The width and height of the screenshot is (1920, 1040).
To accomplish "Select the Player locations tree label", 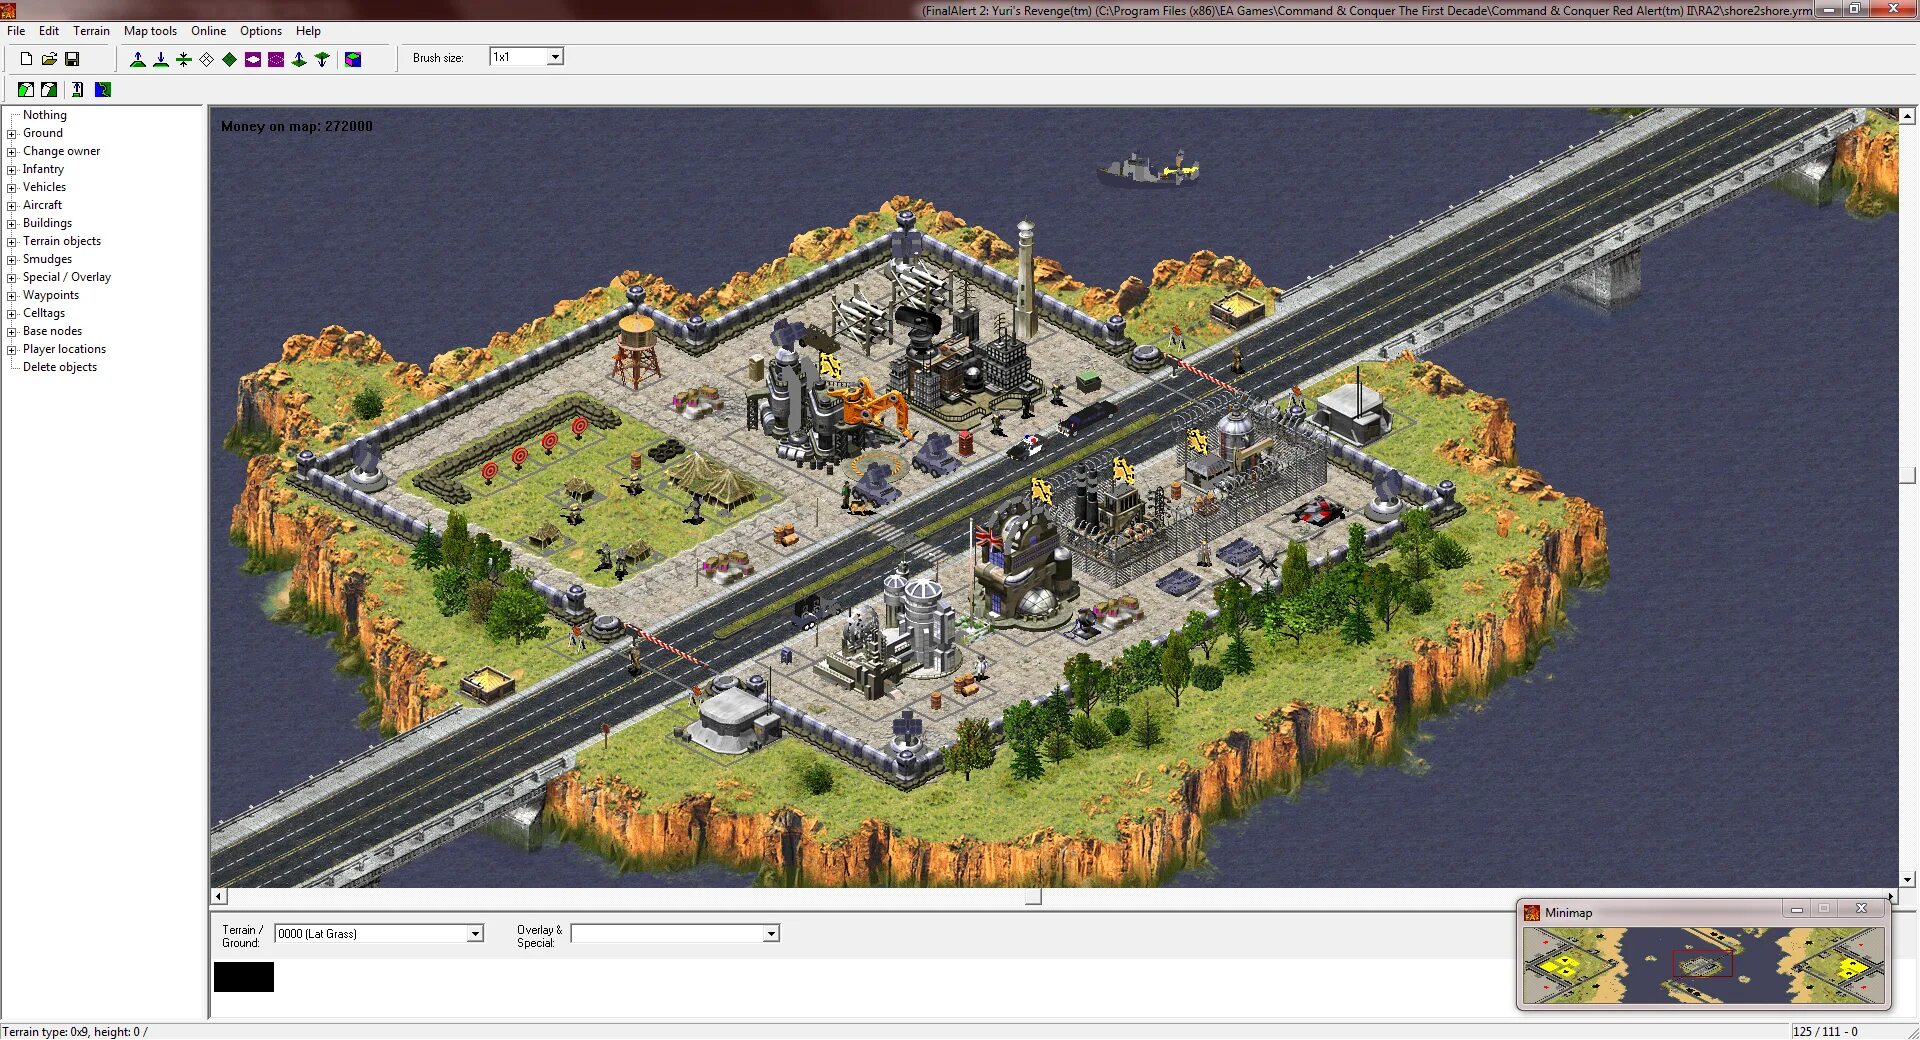I will [64, 349].
